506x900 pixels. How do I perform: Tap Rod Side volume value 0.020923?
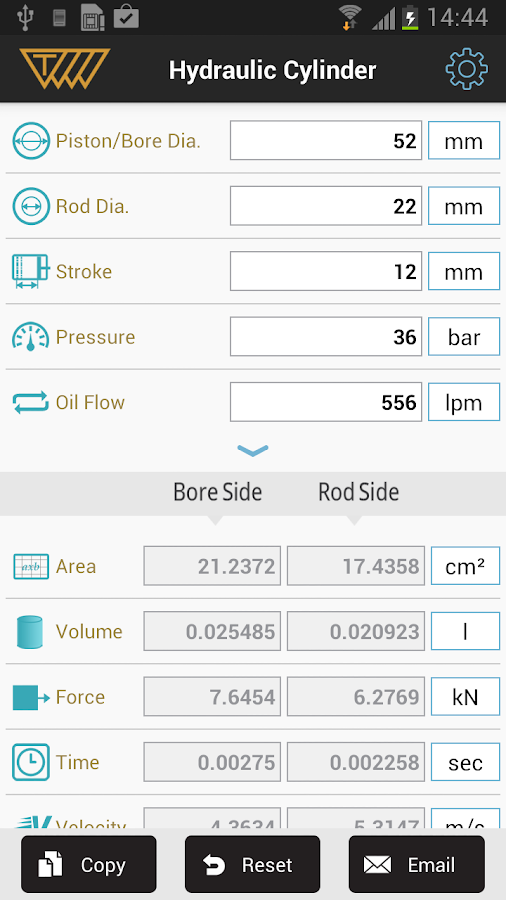click(356, 631)
